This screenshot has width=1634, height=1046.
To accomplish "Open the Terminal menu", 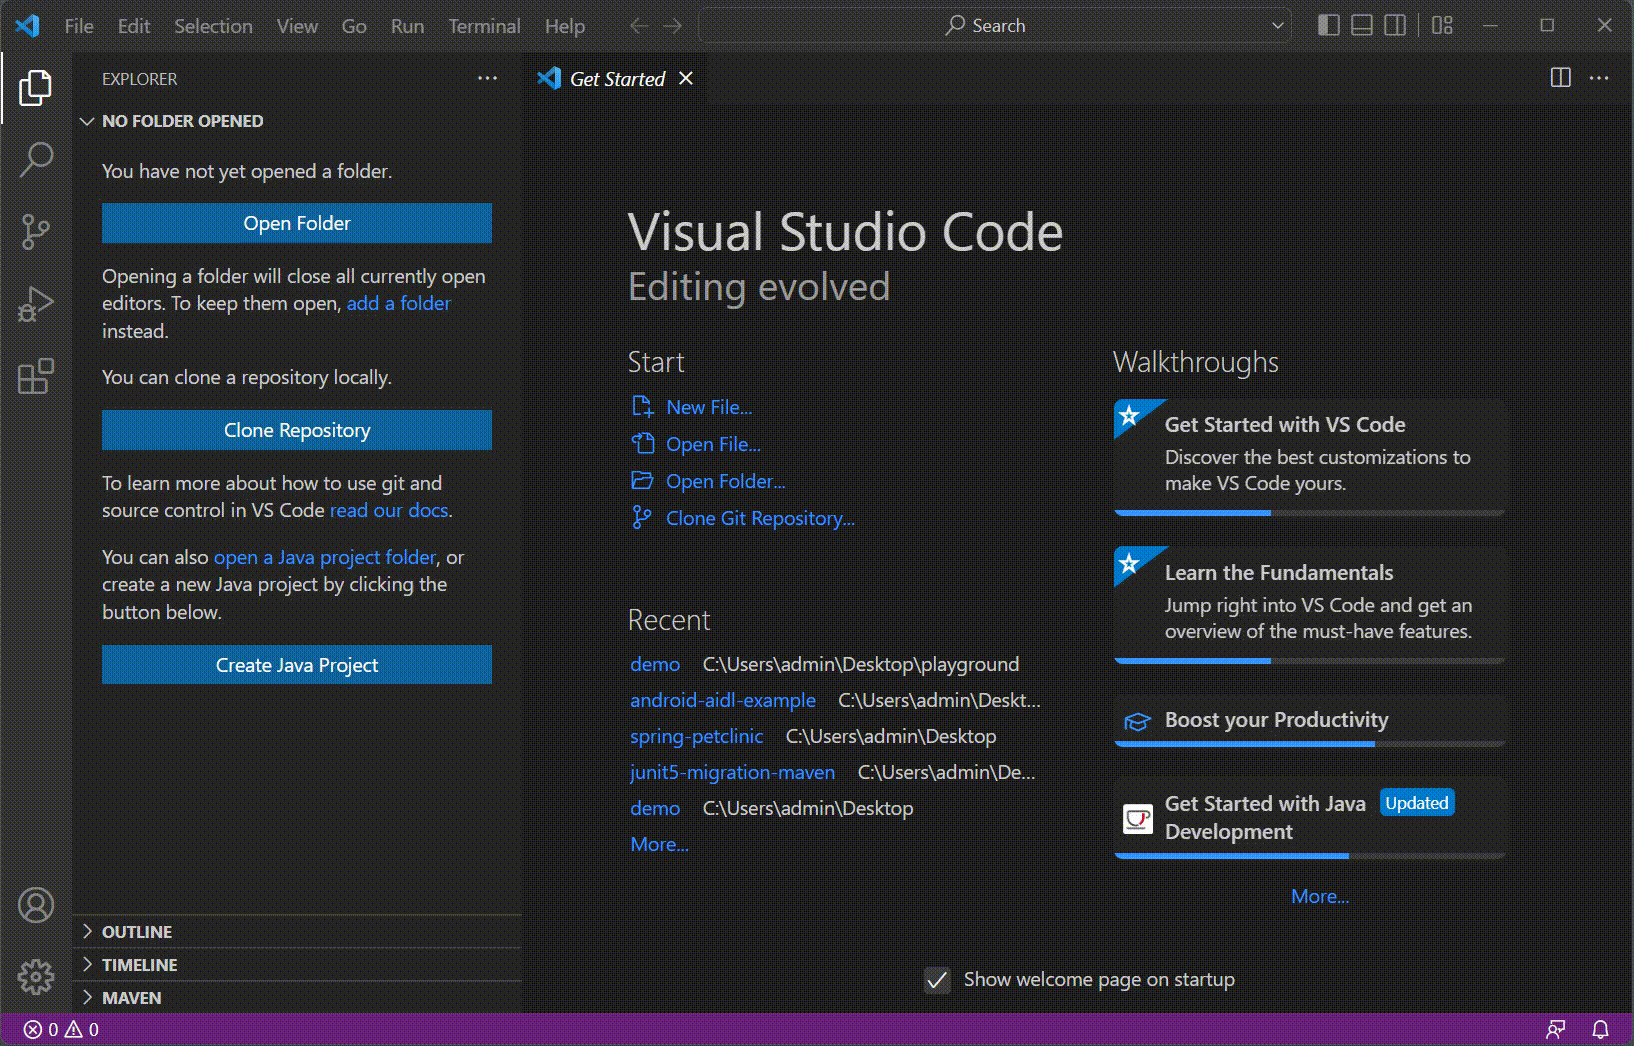I will tap(484, 26).
